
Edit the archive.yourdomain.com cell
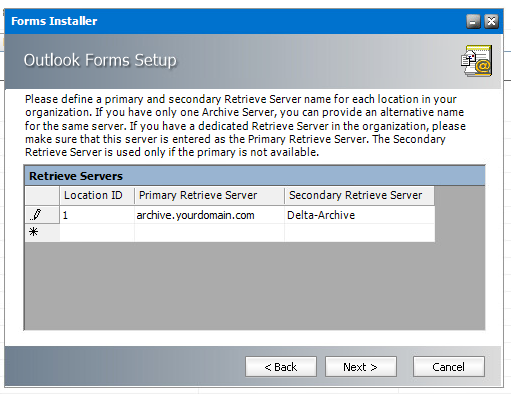[x=209, y=215]
